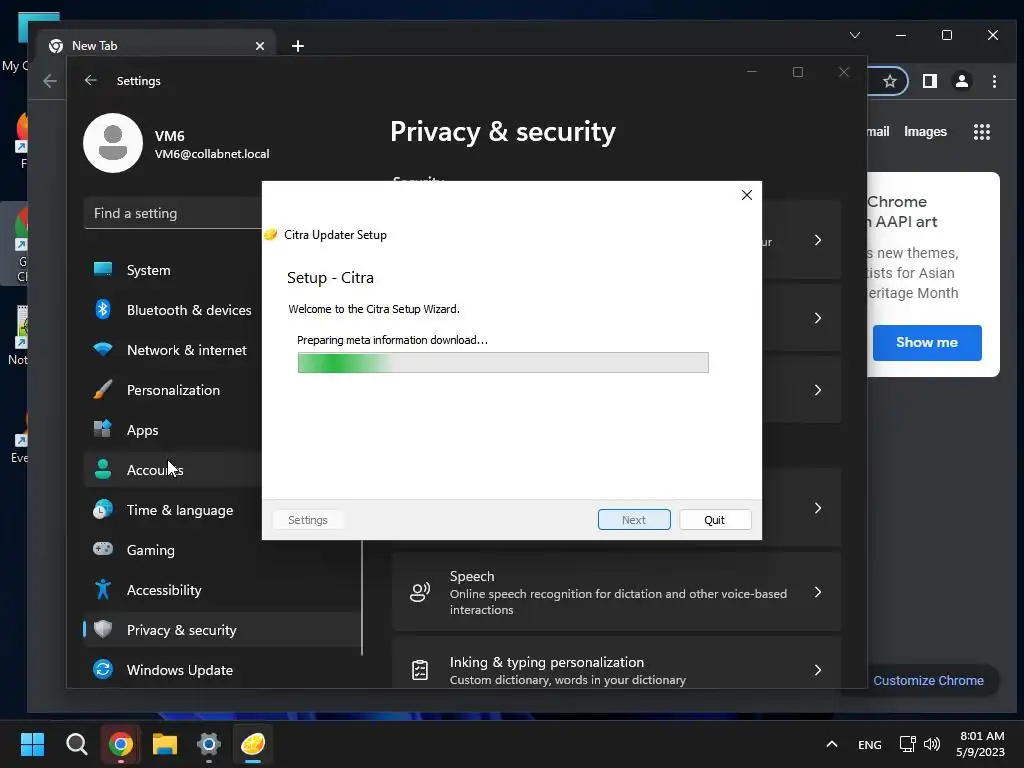This screenshot has width=1024, height=768.
Task: Click Quit in Citra Setup wizard
Action: [x=714, y=520]
